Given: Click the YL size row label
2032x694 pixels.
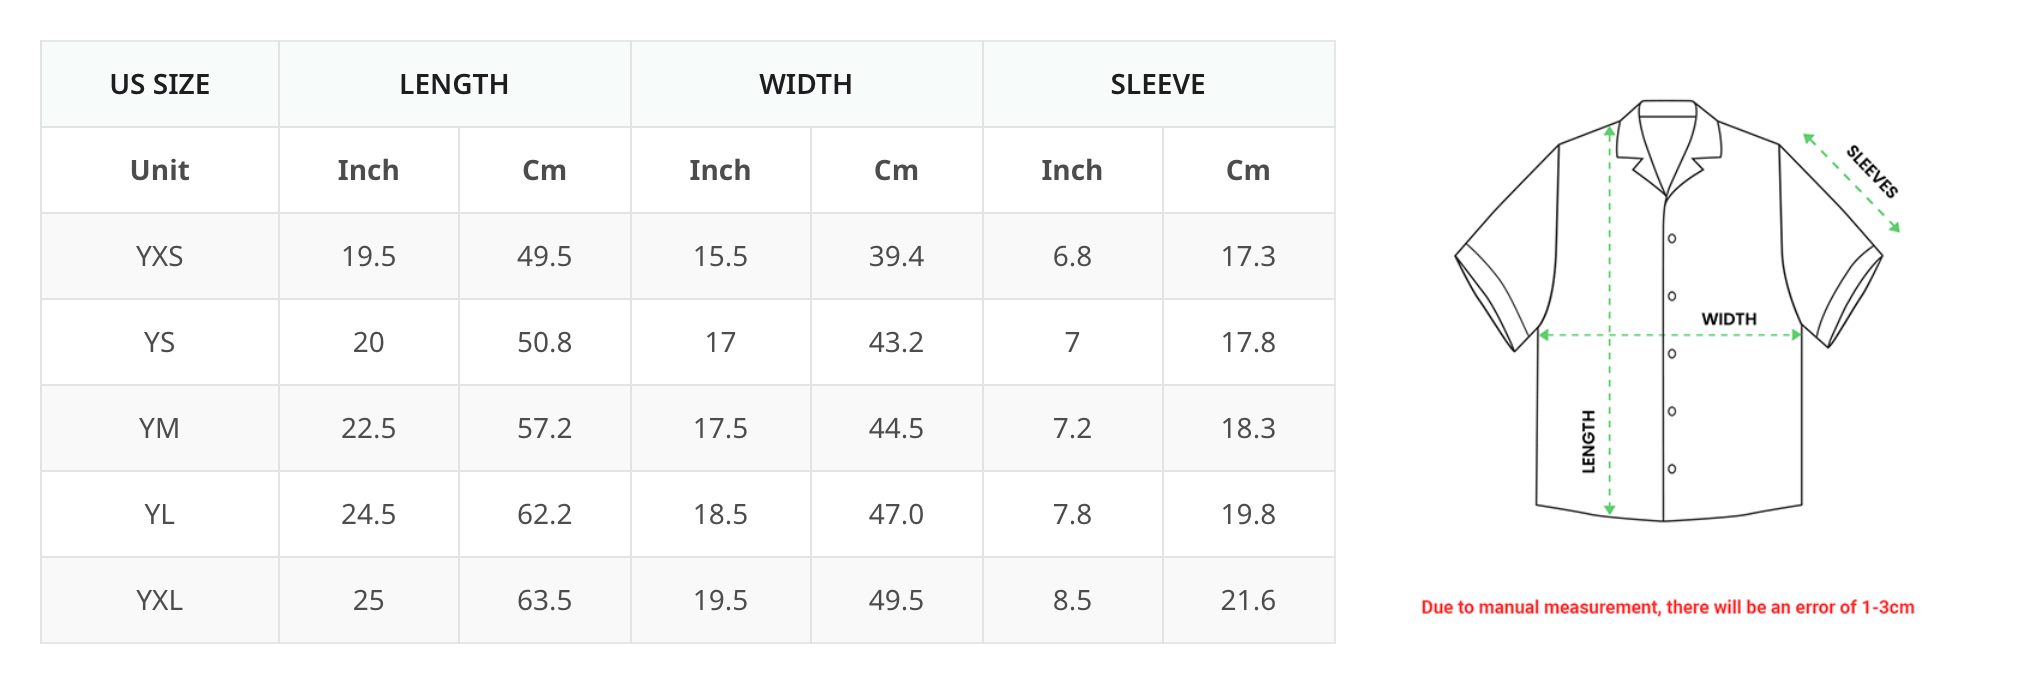Looking at the screenshot, I should tap(160, 514).
